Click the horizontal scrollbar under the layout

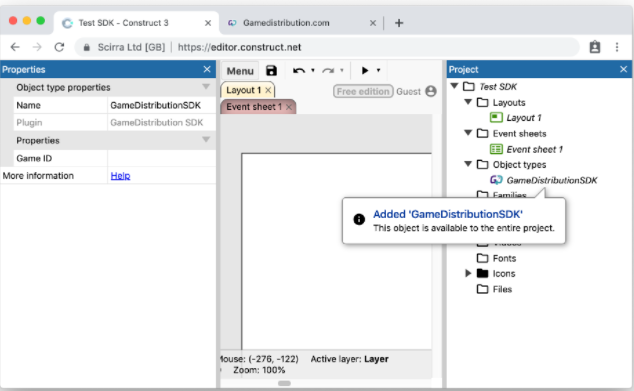284,383
